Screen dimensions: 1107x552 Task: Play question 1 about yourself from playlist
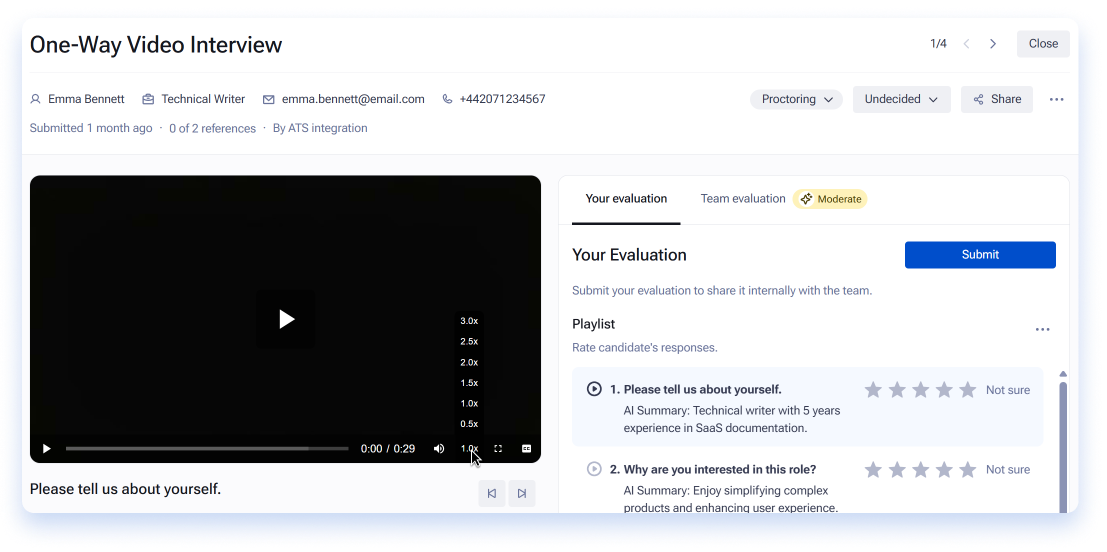594,389
